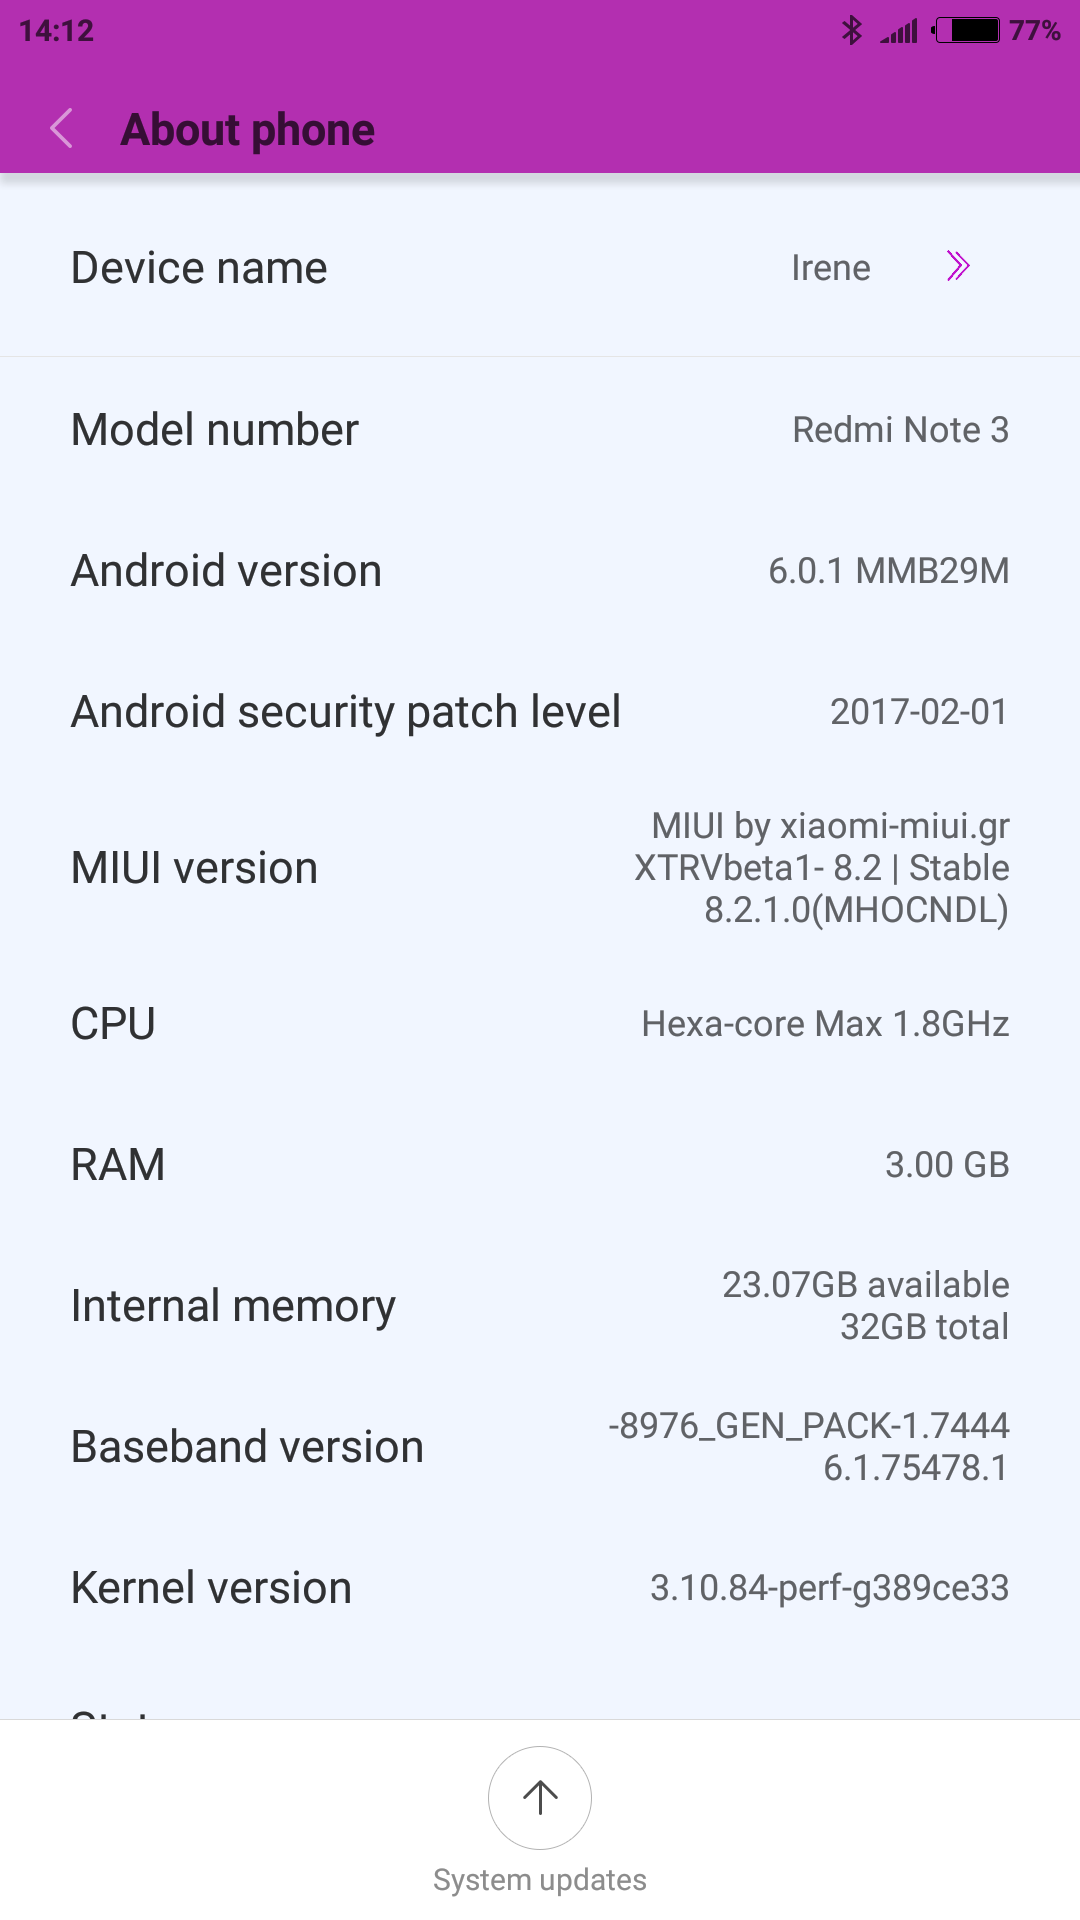Tap the RAM row
The height and width of the screenshot is (1920, 1080).
[540, 1165]
